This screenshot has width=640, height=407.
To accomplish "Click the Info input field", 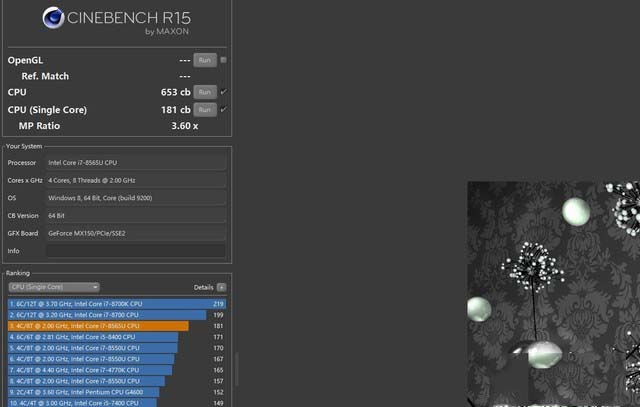I will (x=136, y=251).
